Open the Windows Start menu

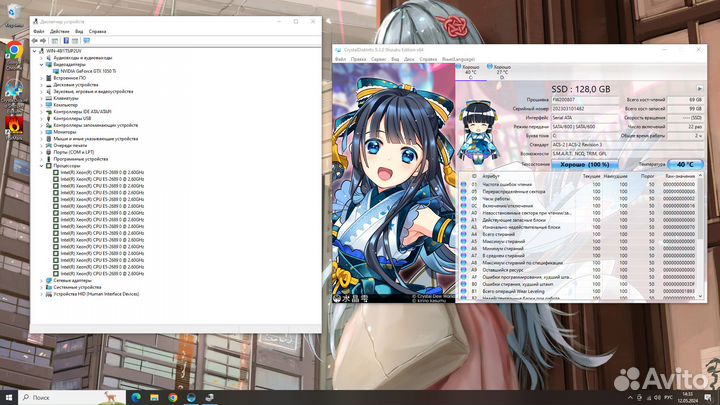point(9,398)
